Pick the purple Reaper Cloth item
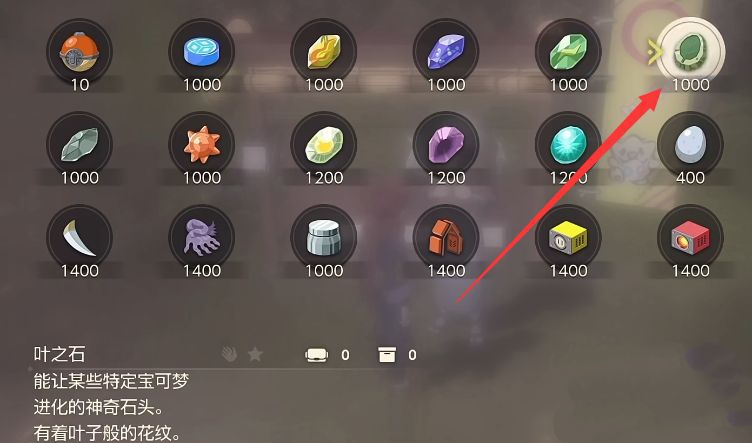 coord(202,238)
